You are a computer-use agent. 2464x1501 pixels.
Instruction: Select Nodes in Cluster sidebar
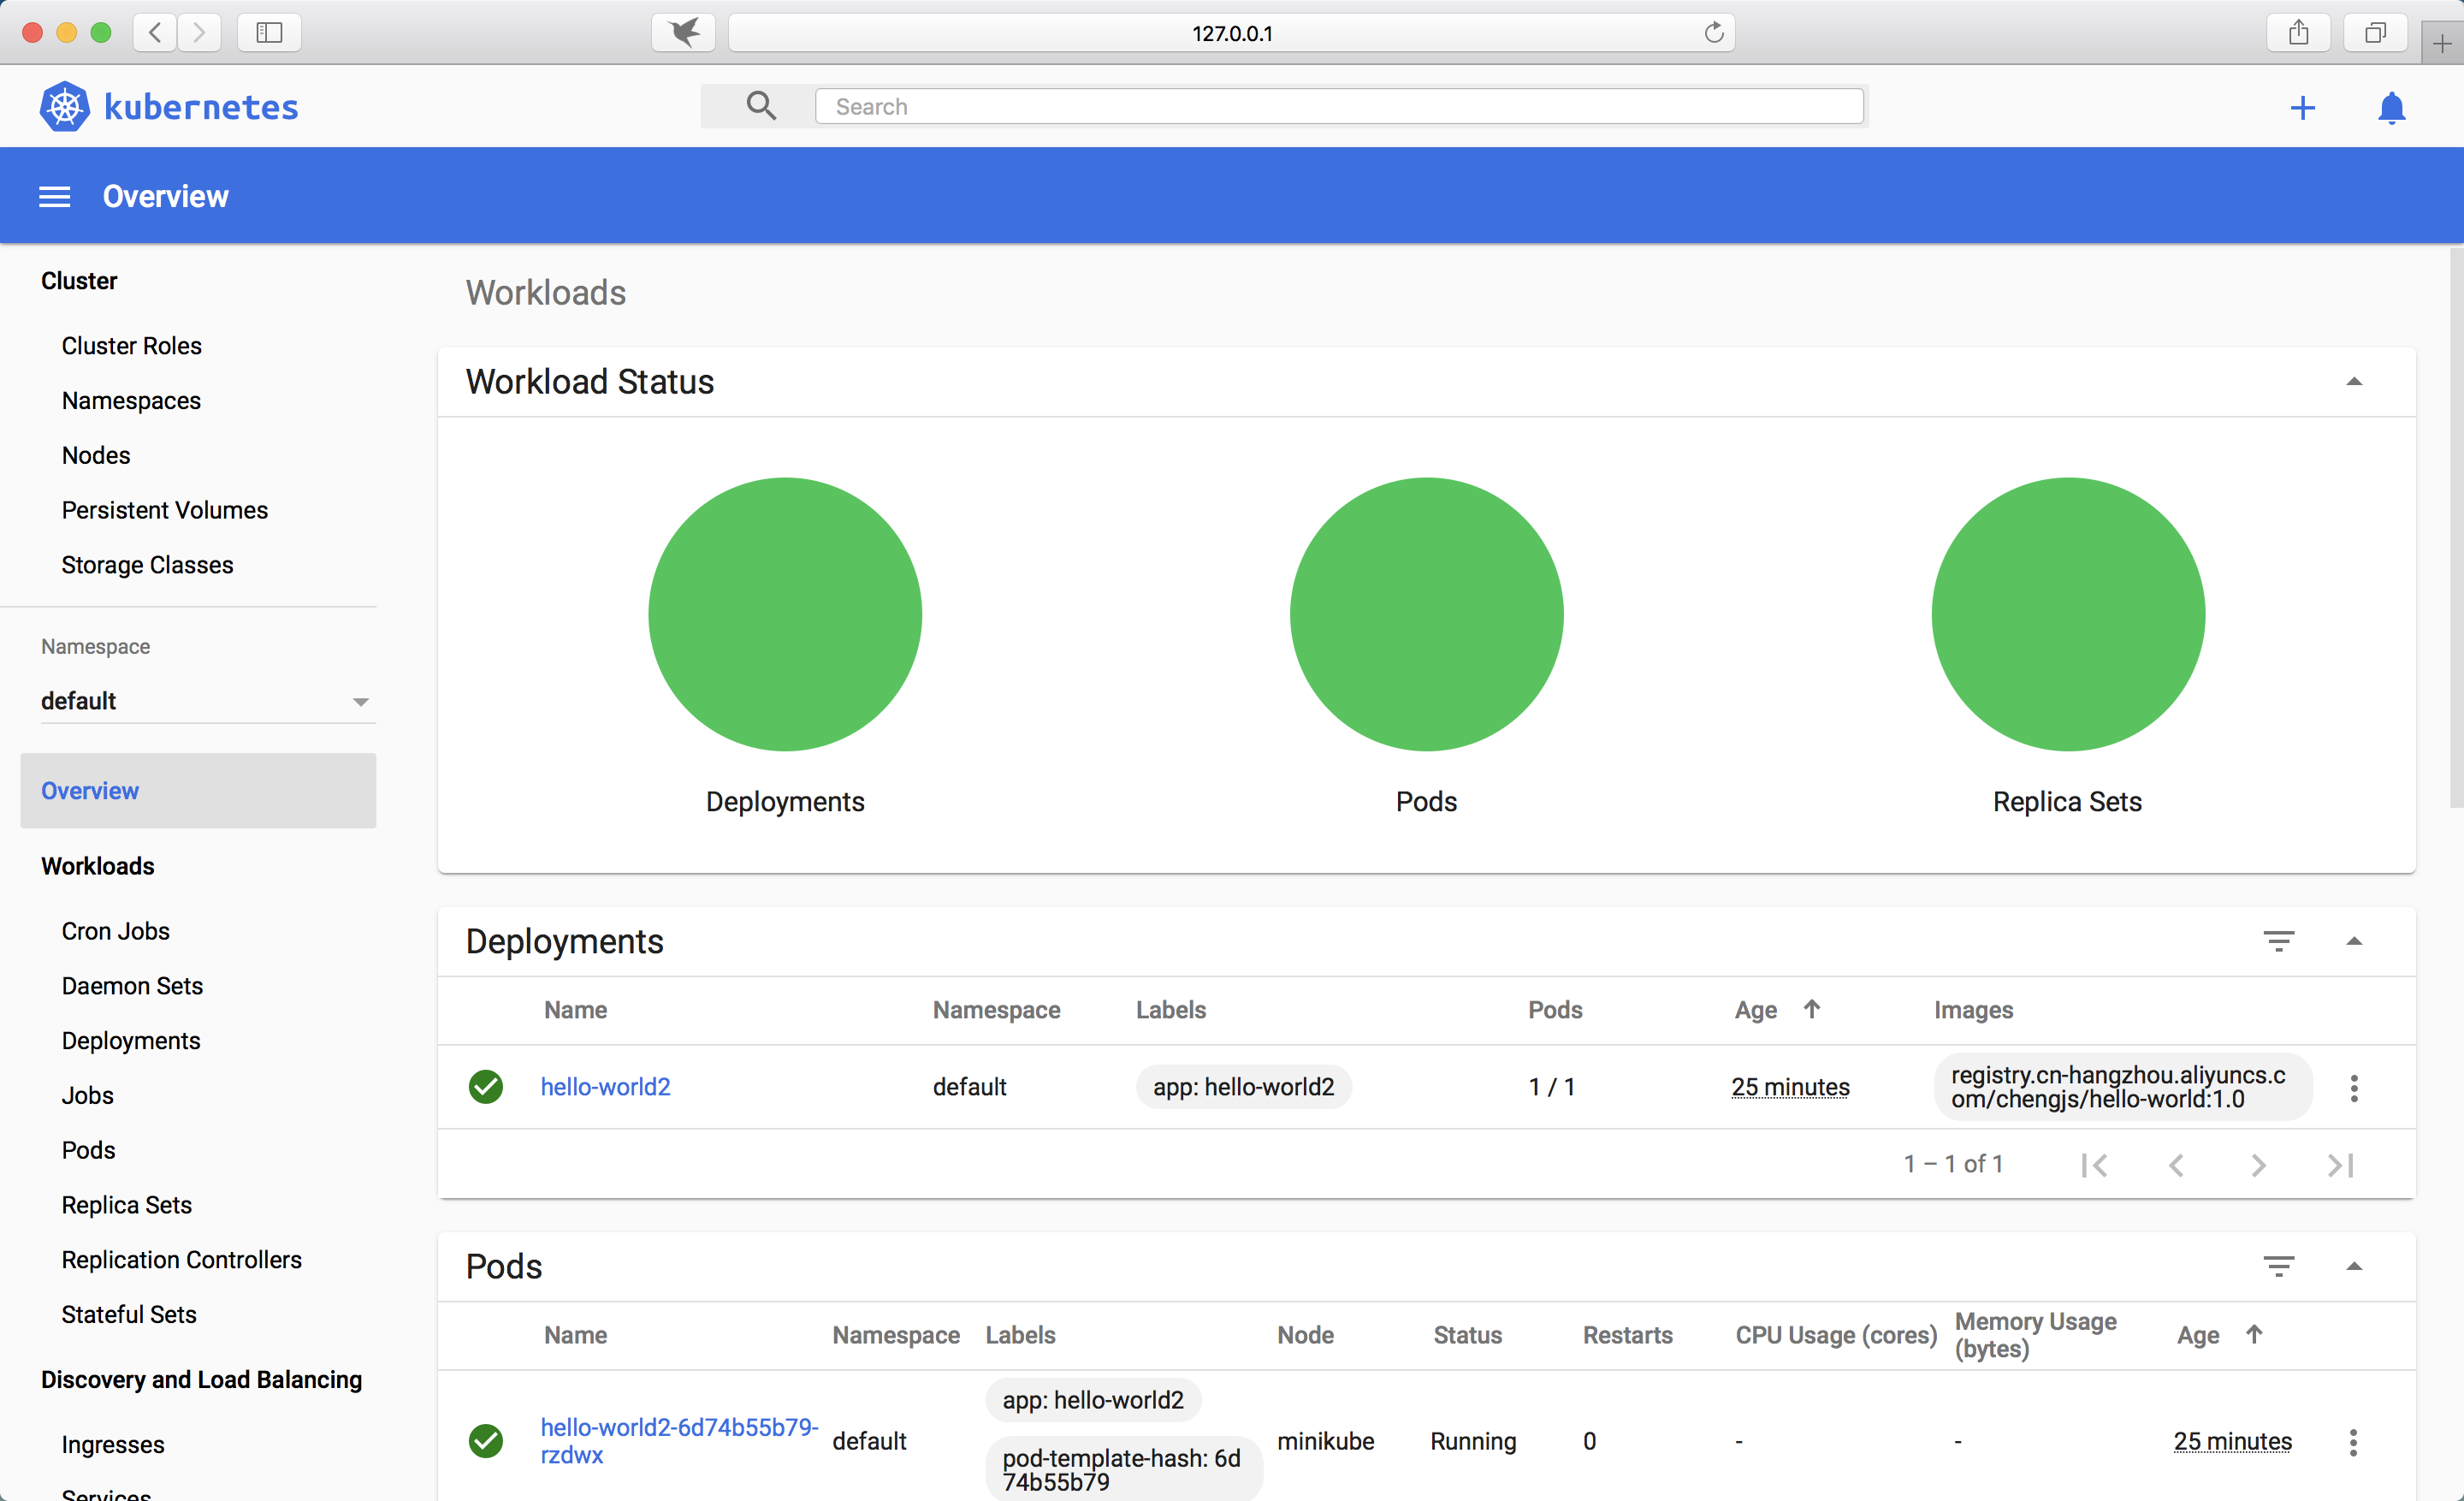pyautogui.click(x=96, y=455)
